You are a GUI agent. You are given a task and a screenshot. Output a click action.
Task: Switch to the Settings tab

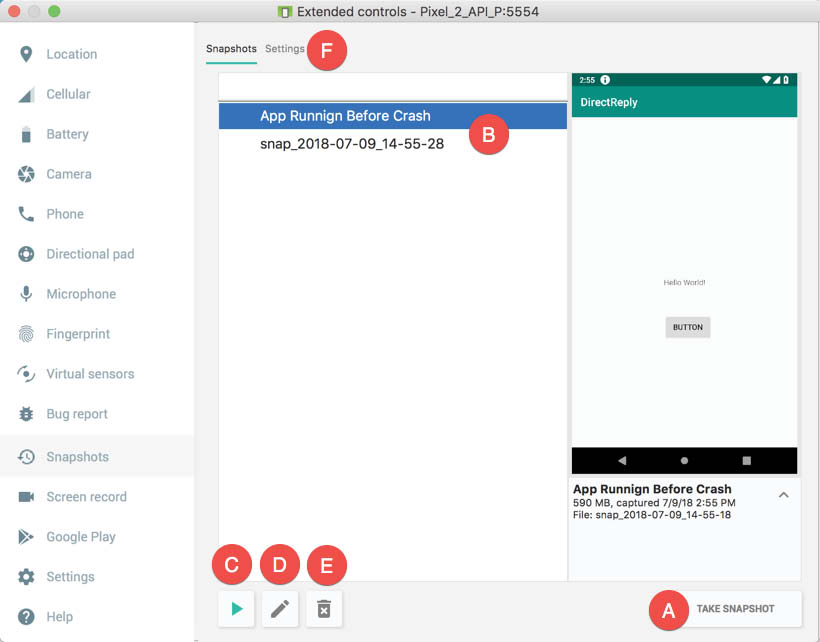(284, 49)
